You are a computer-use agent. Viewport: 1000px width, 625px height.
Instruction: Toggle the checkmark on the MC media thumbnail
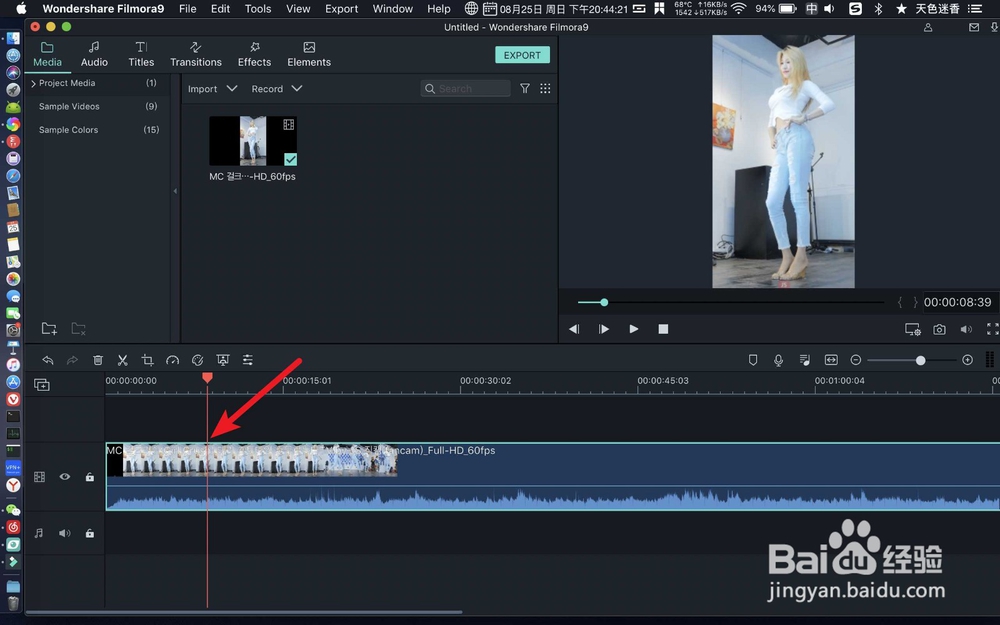click(290, 159)
